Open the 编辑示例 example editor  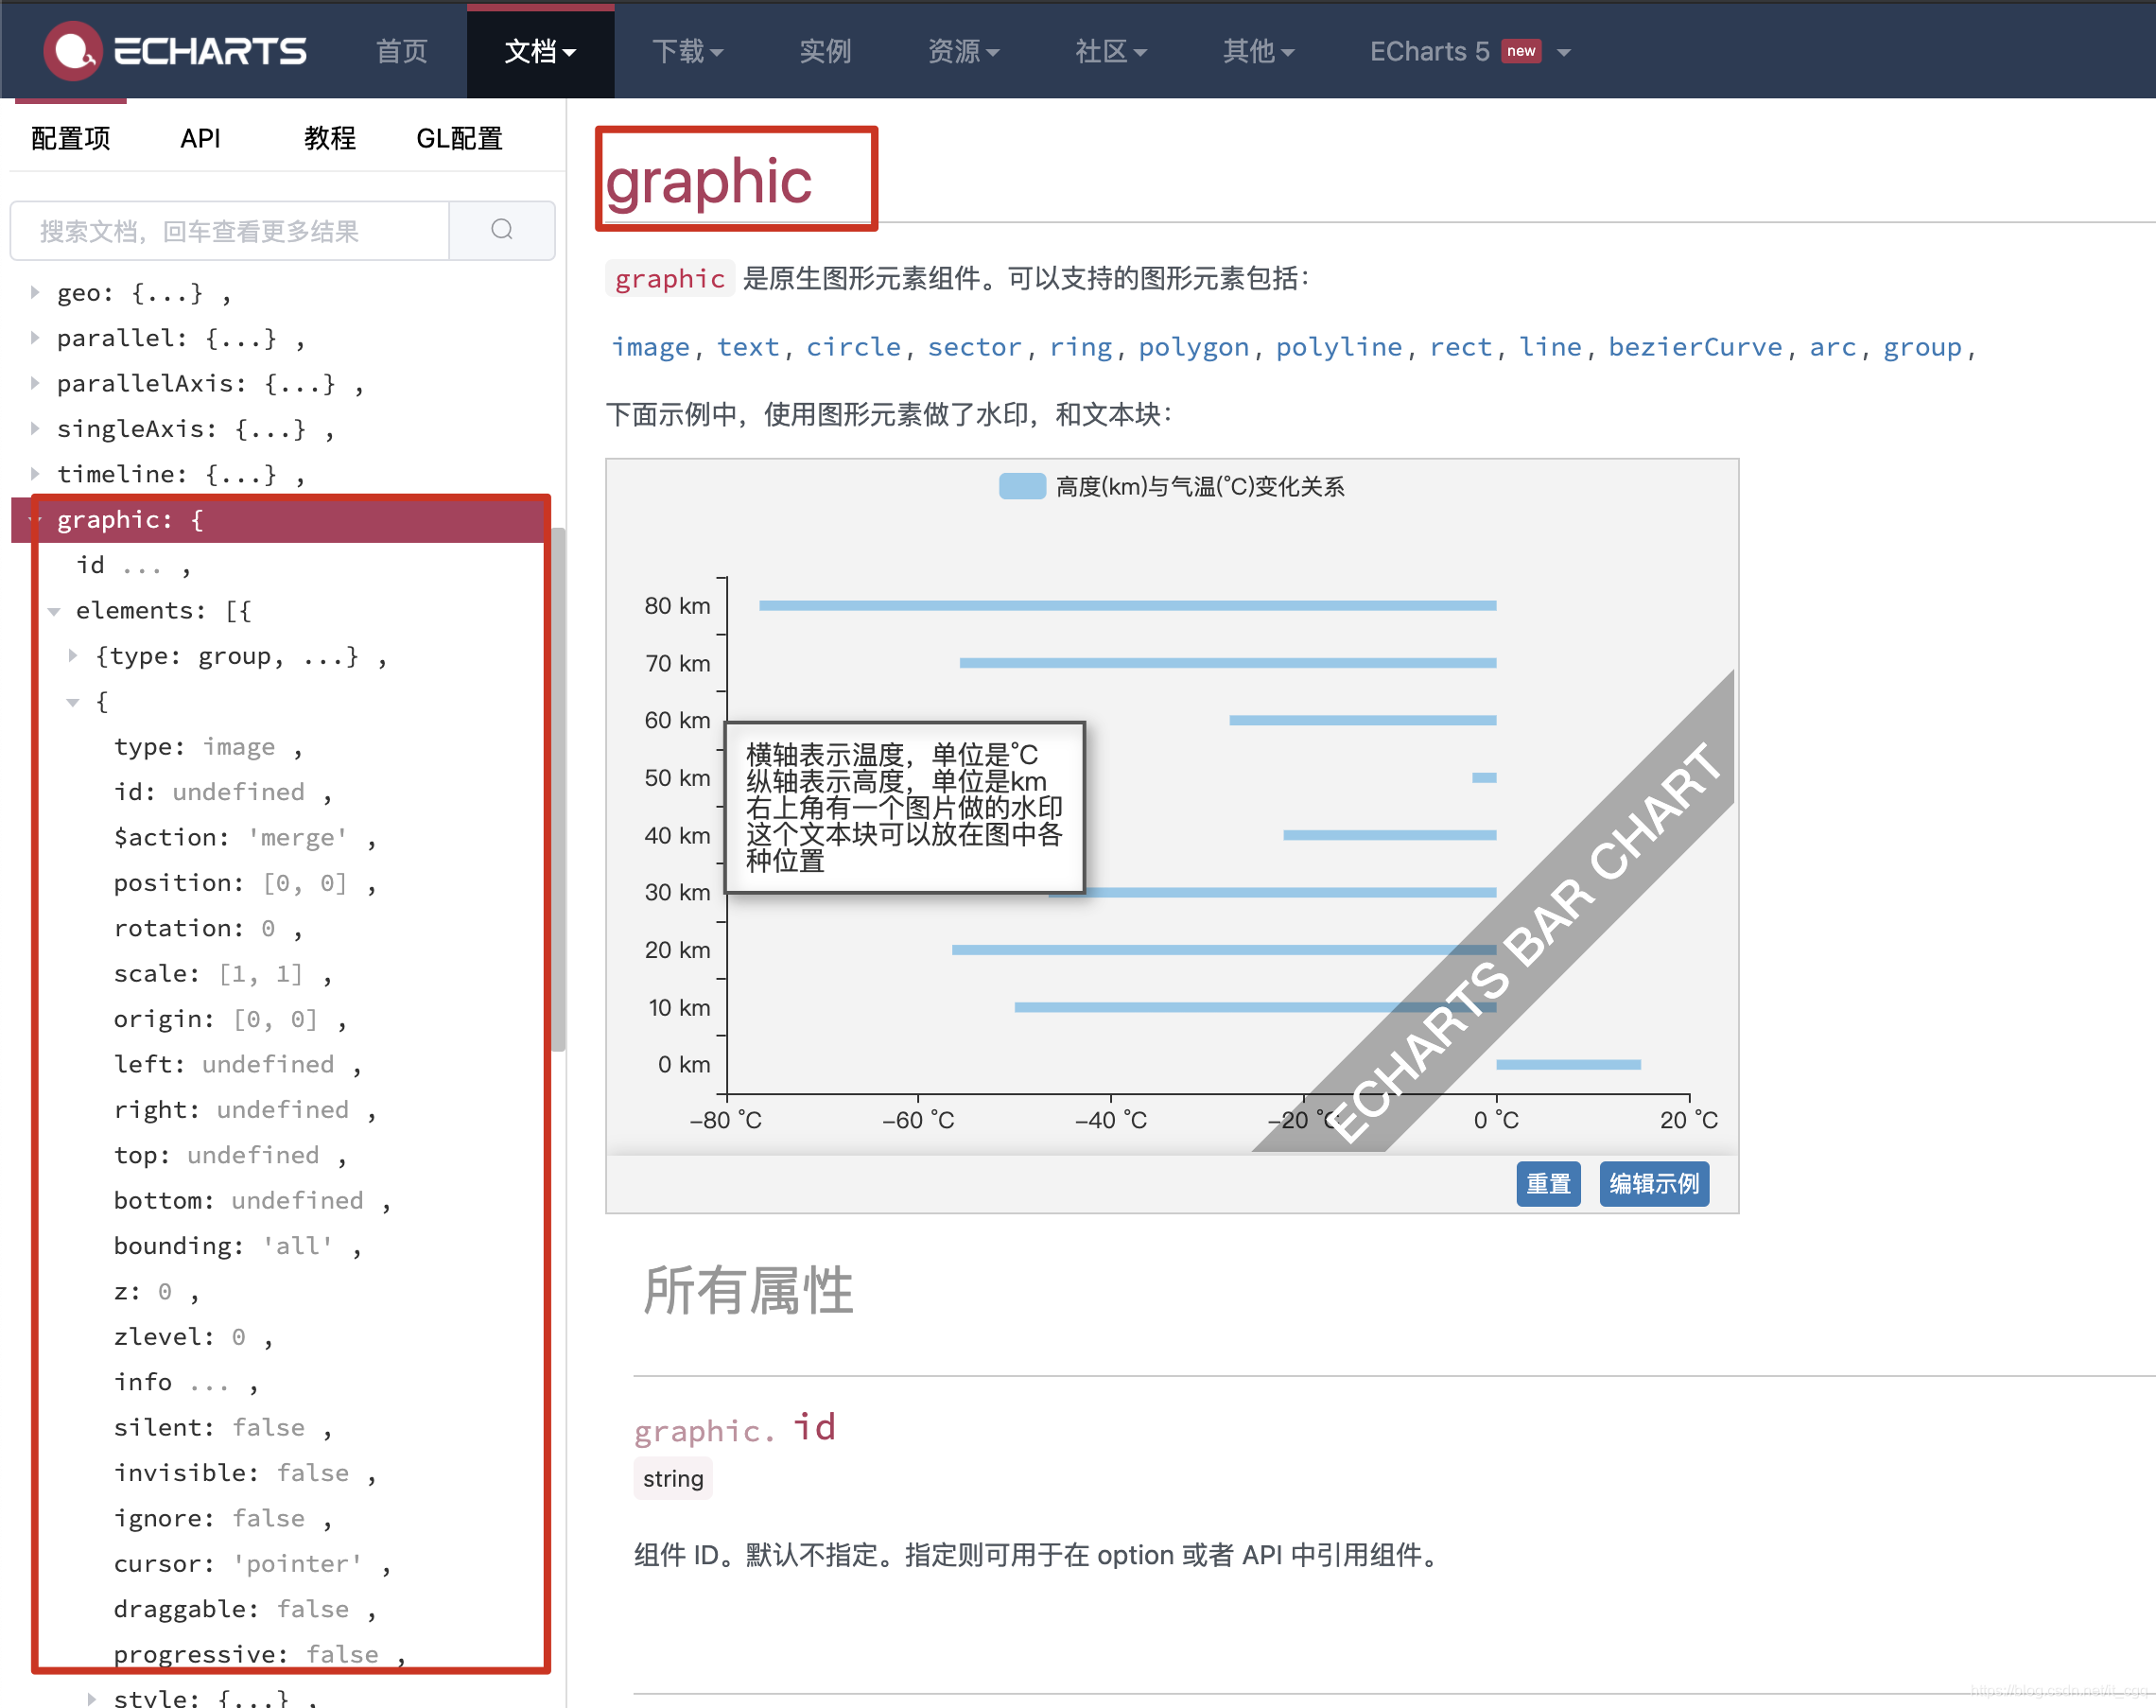[x=1653, y=1183]
